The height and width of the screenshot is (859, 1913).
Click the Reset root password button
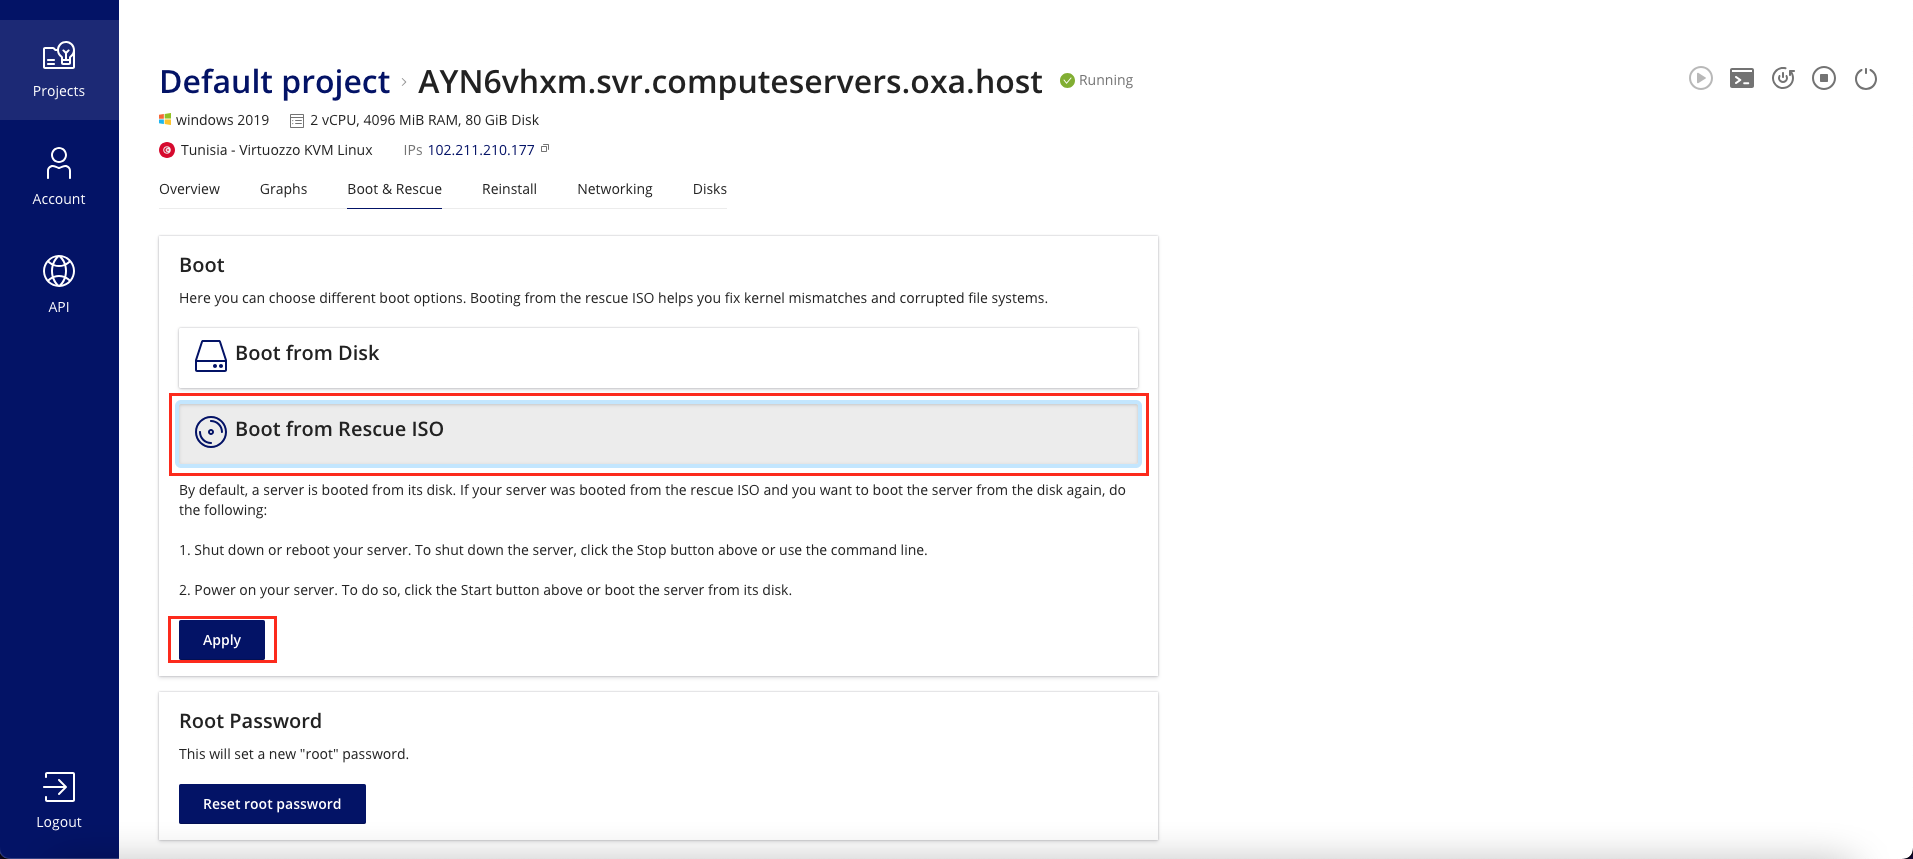(x=272, y=804)
